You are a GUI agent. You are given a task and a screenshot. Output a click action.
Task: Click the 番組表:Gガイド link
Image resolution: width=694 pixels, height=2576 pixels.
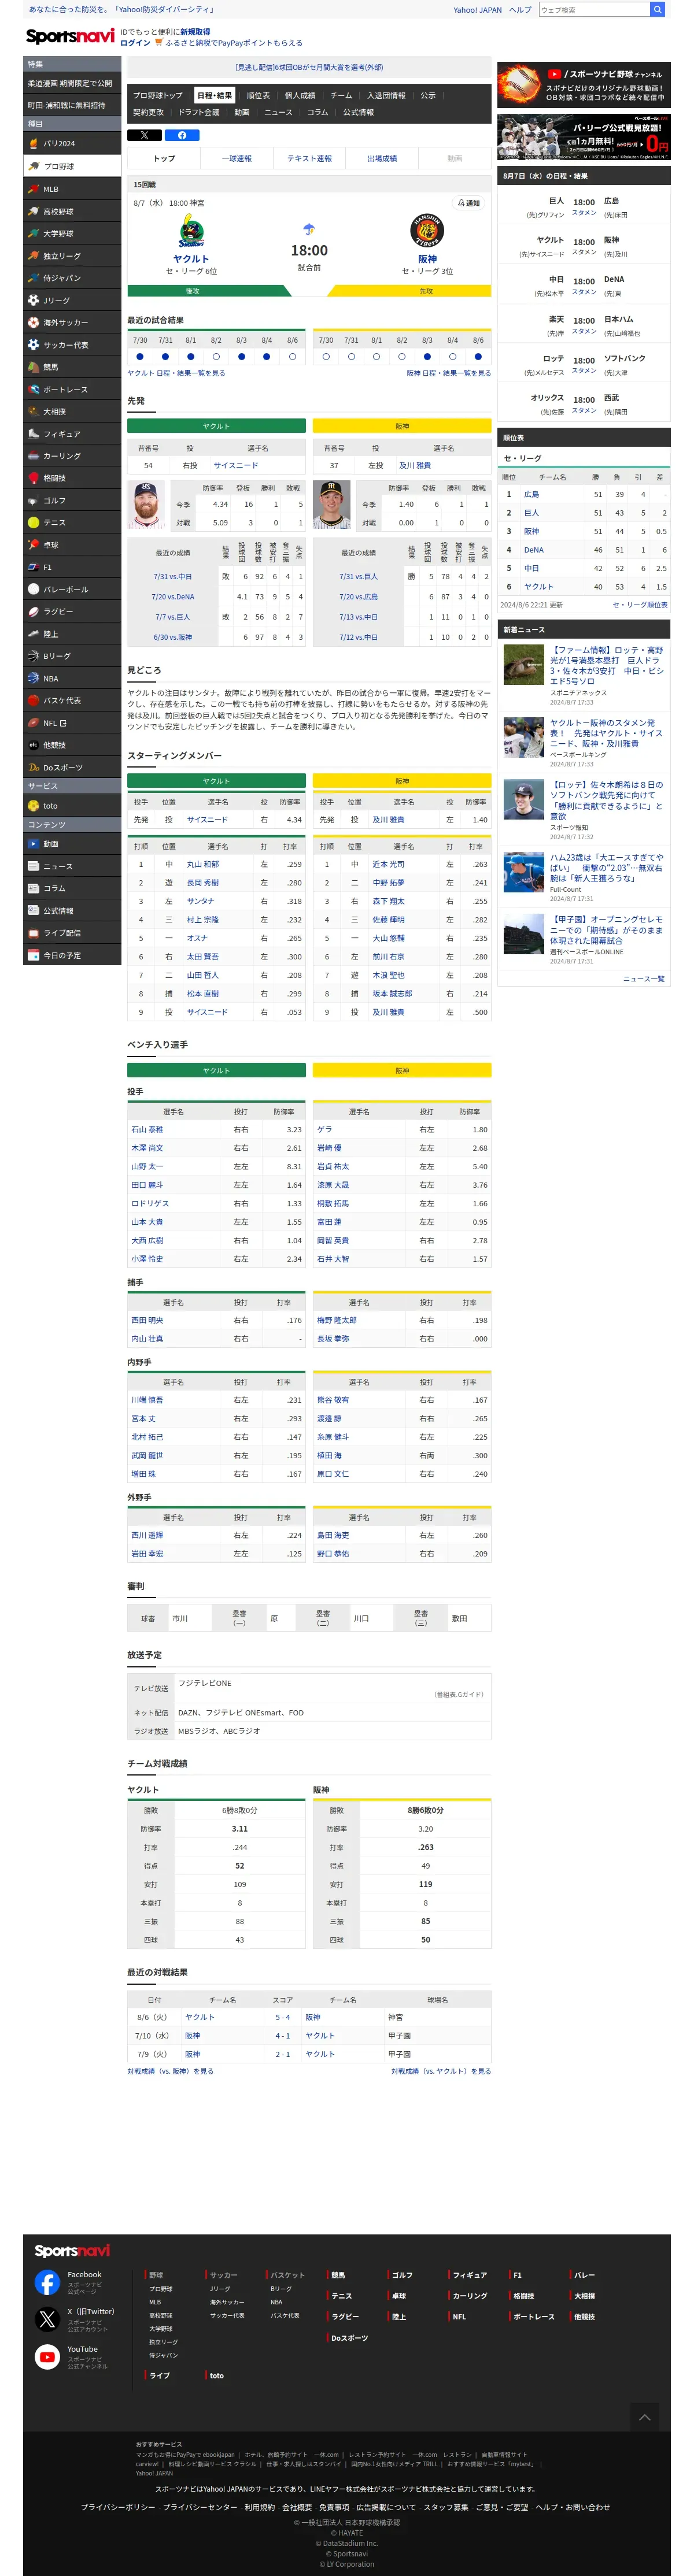[x=458, y=1694]
